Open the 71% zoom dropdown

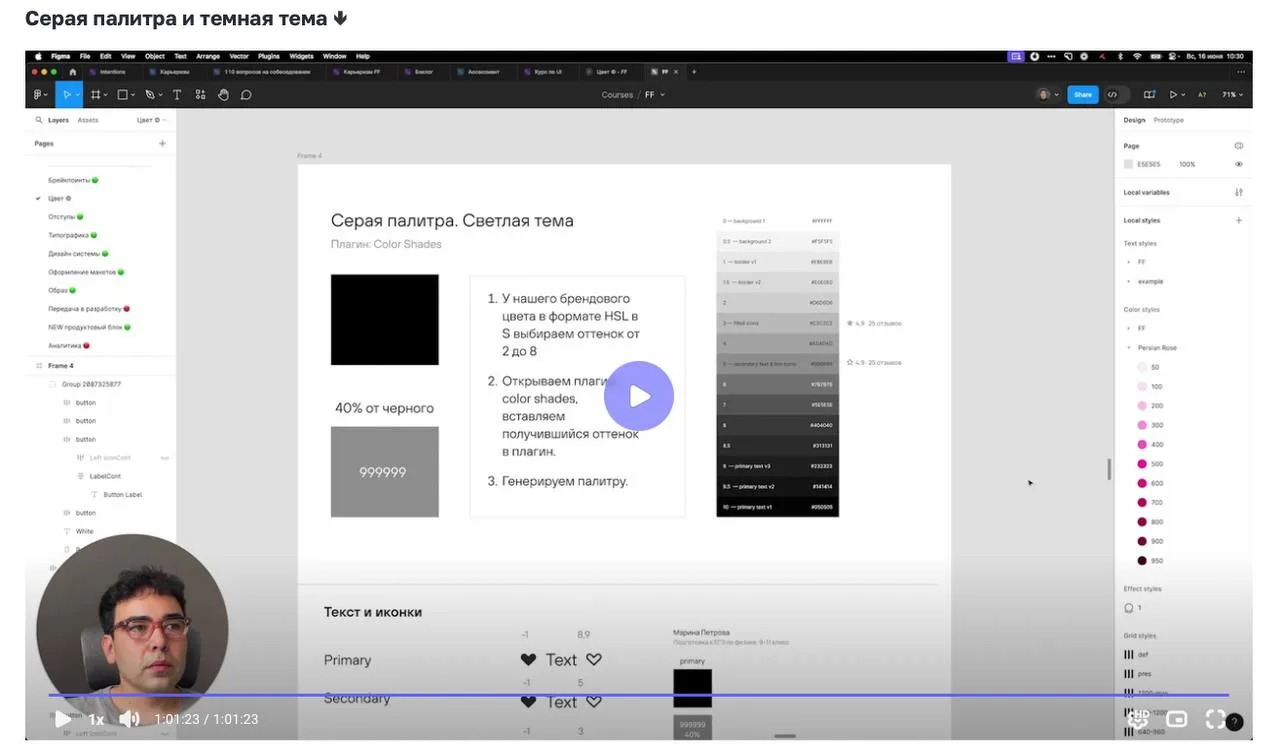[x=1234, y=94]
